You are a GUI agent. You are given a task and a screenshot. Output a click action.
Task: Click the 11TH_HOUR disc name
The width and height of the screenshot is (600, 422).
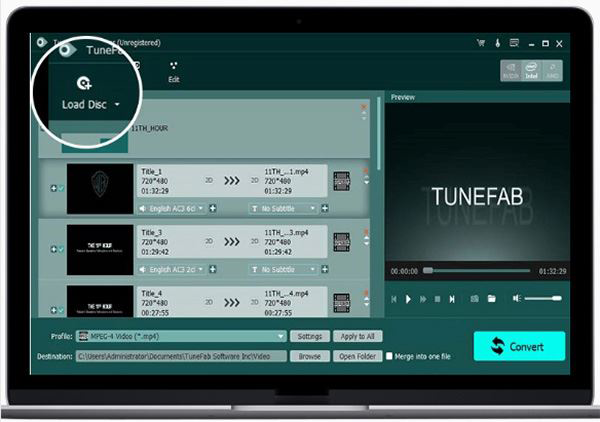click(x=150, y=129)
